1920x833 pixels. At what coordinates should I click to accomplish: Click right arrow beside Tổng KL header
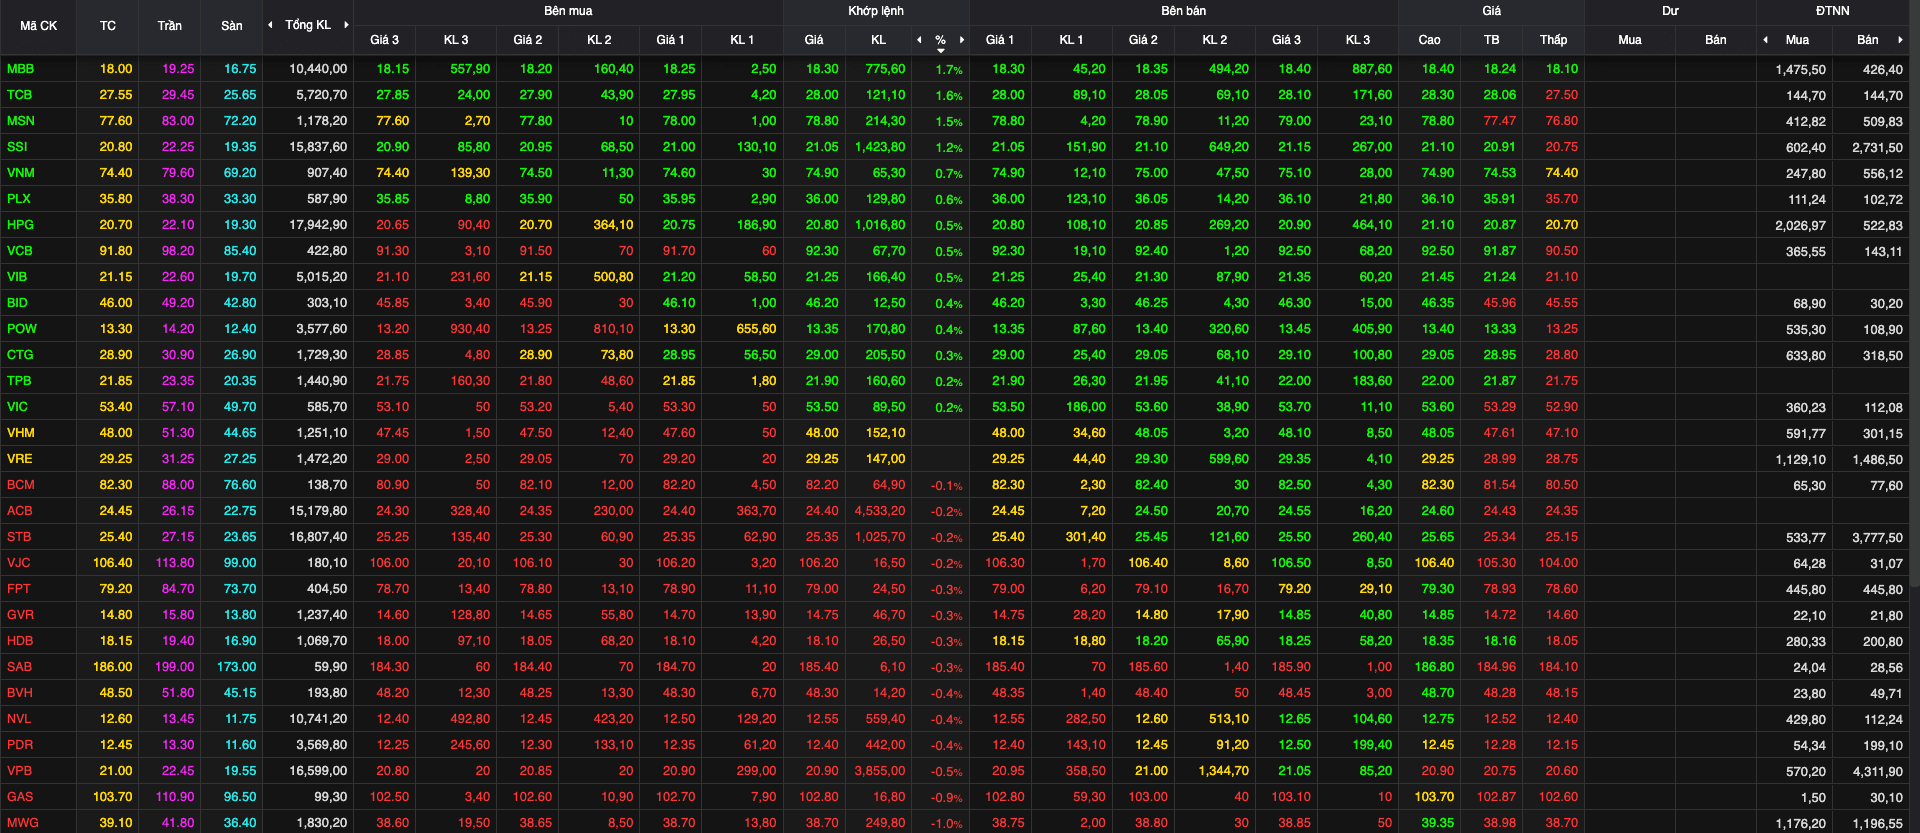point(346,25)
